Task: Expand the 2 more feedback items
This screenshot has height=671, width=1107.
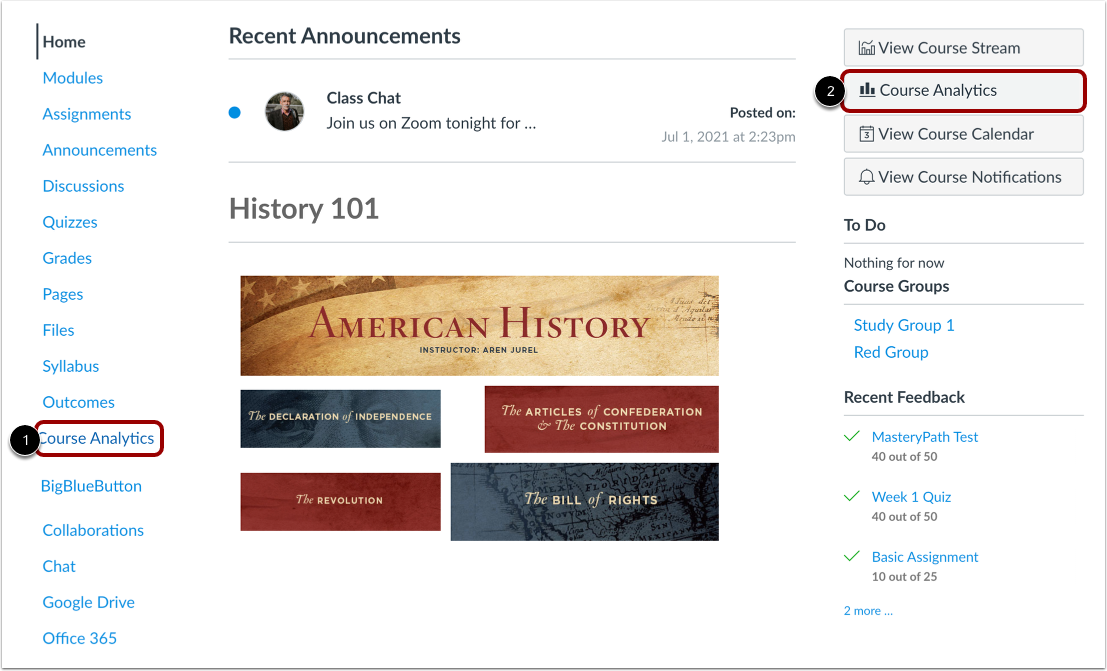Action: pyautogui.click(x=866, y=610)
